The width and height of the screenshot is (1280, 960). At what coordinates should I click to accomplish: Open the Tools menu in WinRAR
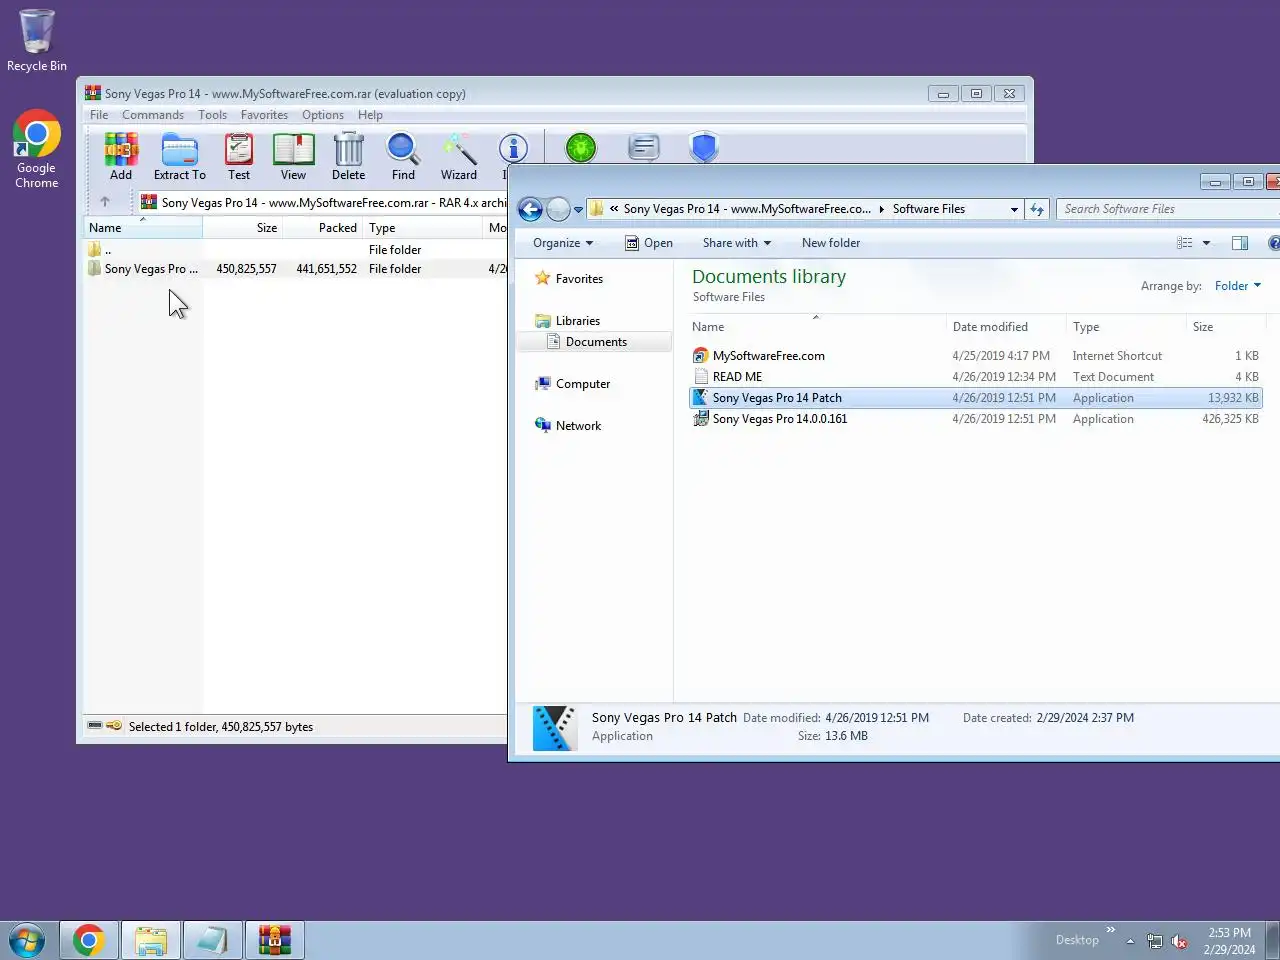pos(212,115)
